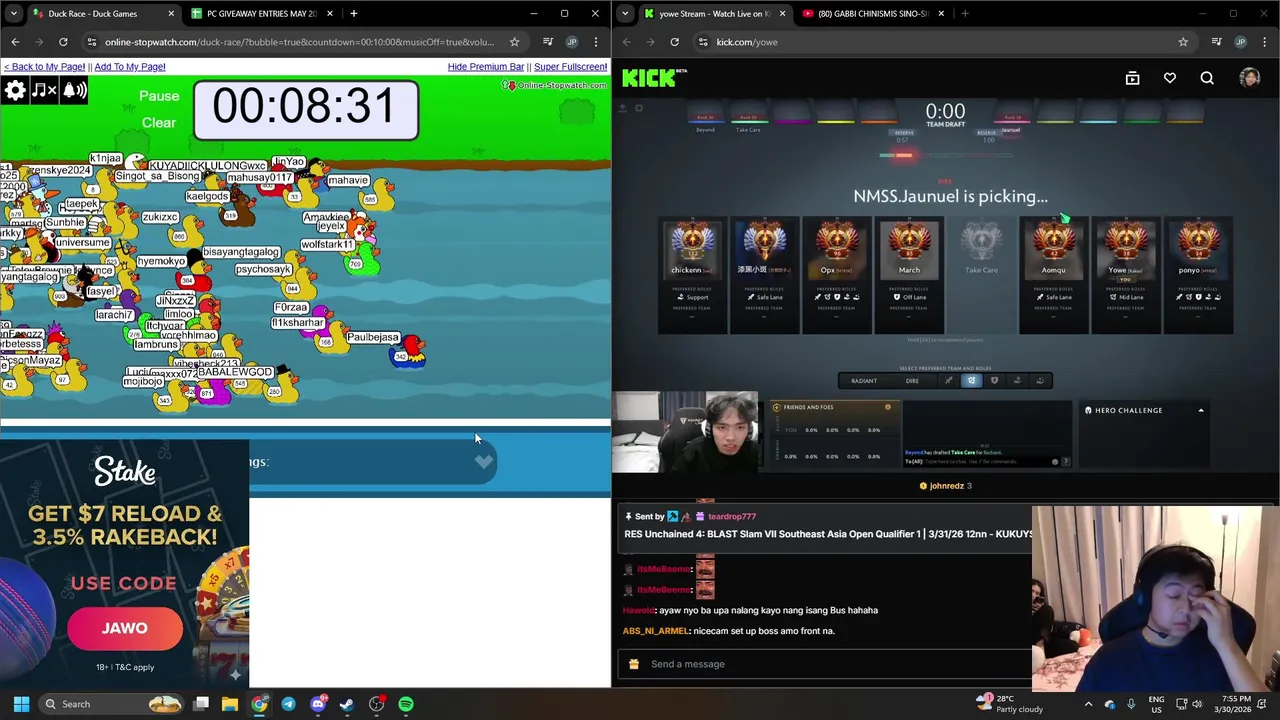The image size is (1280, 720).
Task: Open teardrop777's pinned sender name
Action: [732, 517]
